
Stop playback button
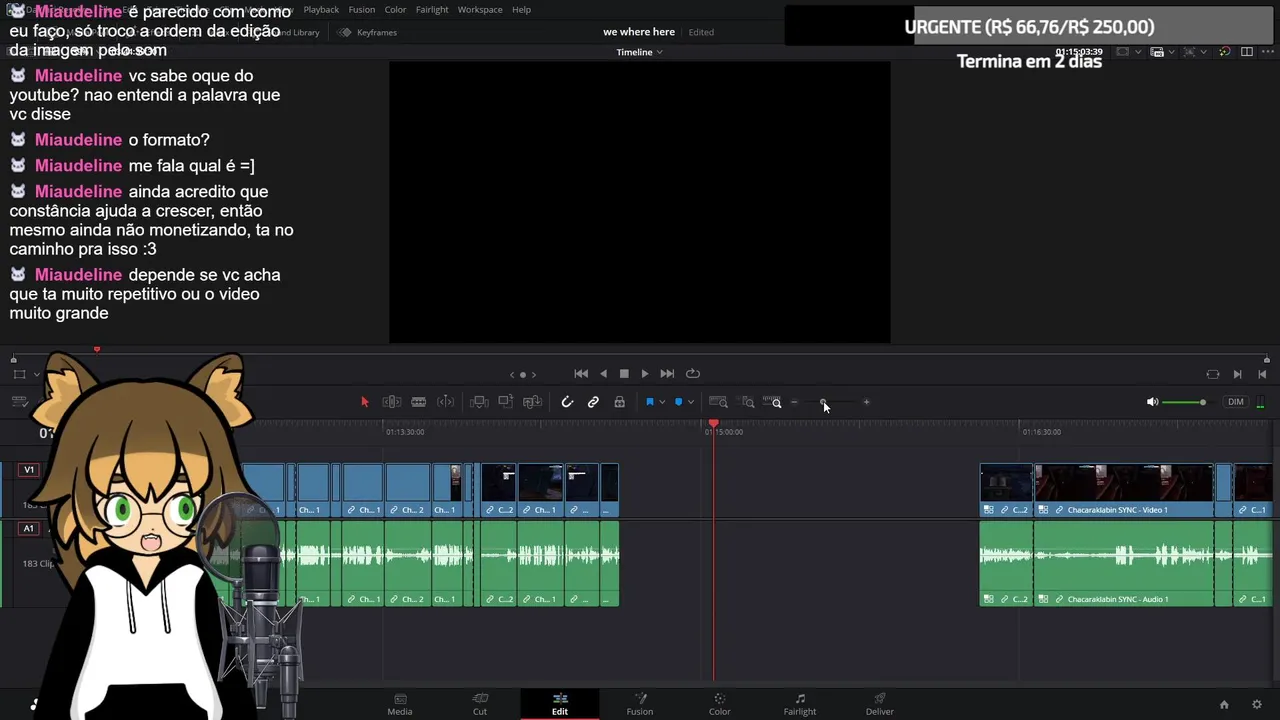tap(624, 374)
